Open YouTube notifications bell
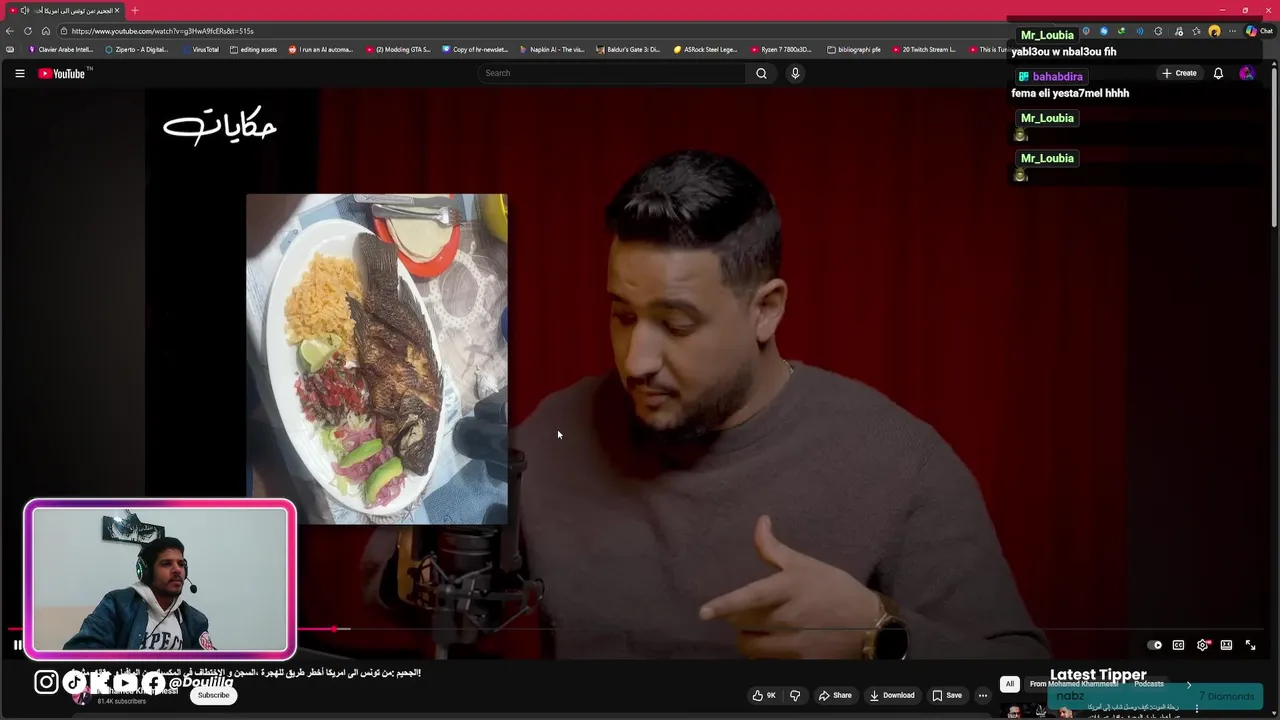 pyautogui.click(x=1218, y=73)
